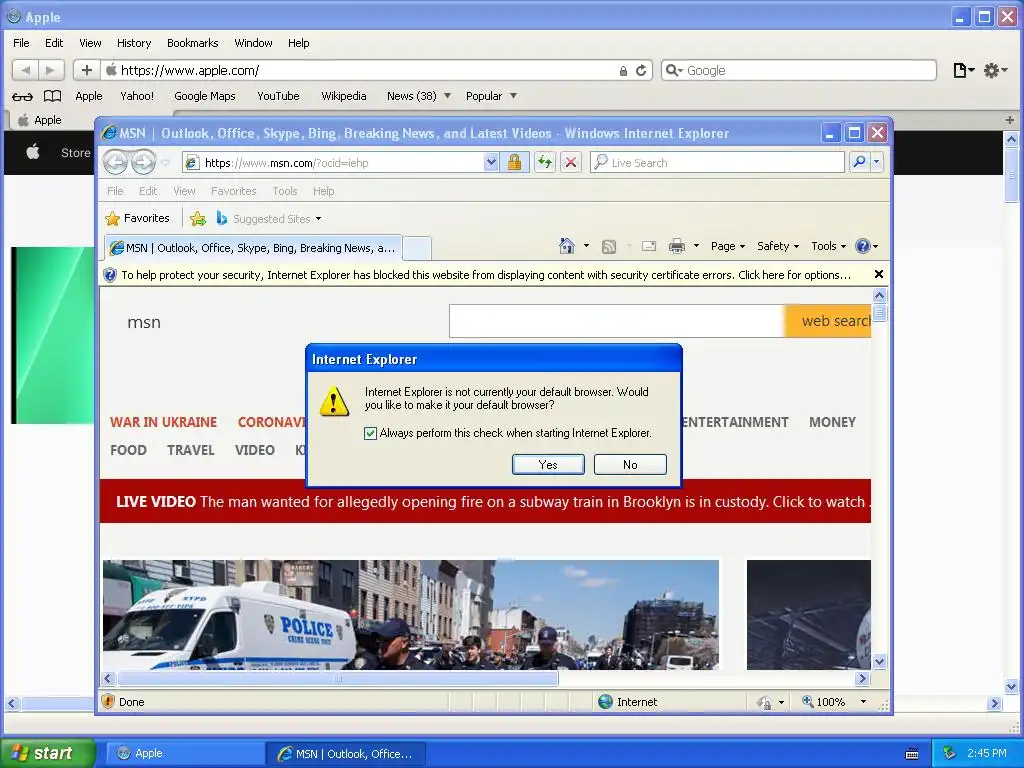Click Internet Explorer forward button

(144, 162)
